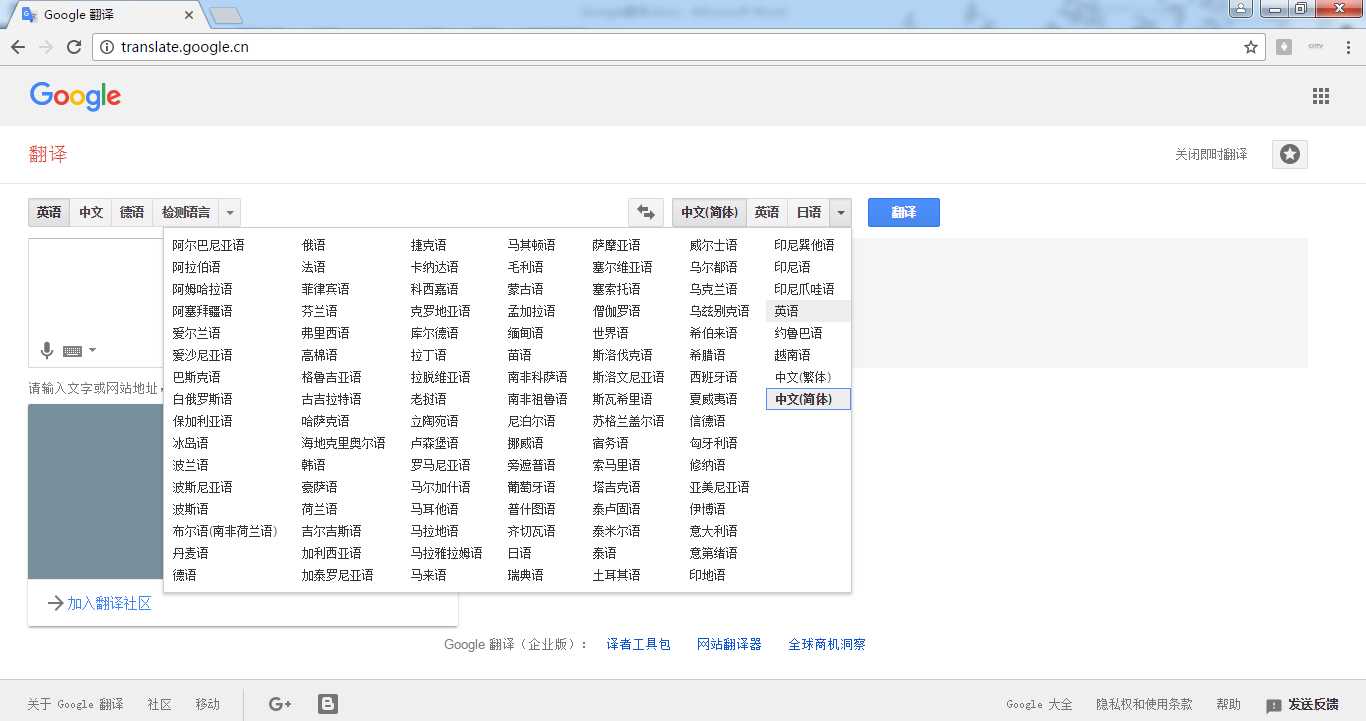The height and width of the screenshot is (721, 1366).
Task: Choose 越南语 from language list
Action: [x=792, y=355]
